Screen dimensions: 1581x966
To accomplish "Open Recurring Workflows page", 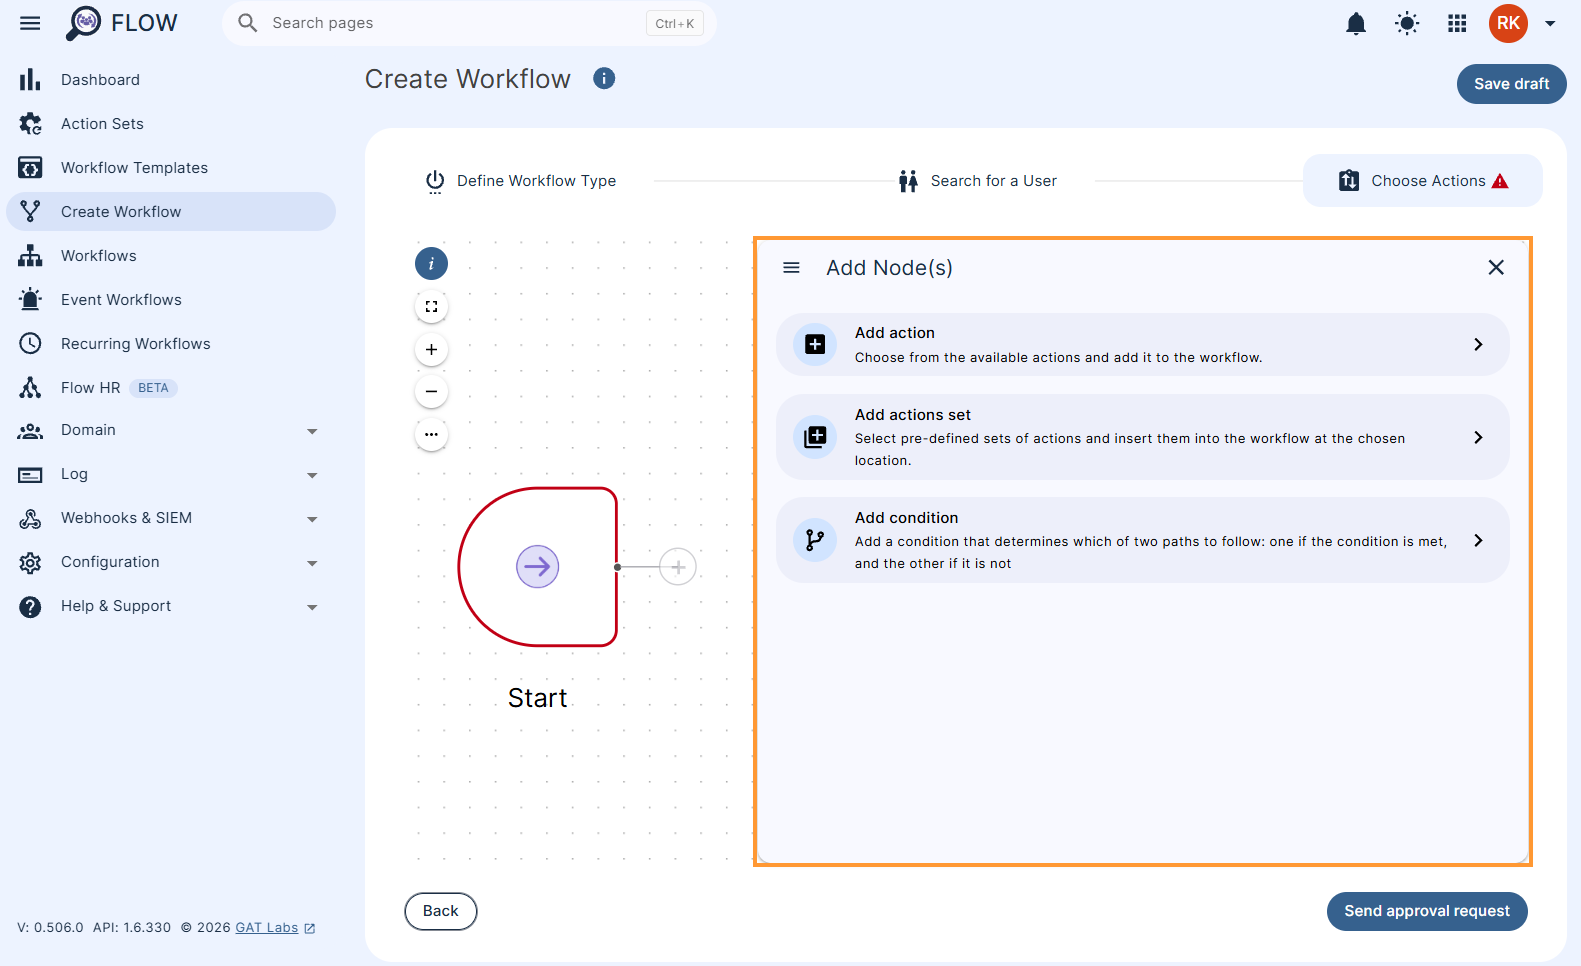I will tap(171, 344).
